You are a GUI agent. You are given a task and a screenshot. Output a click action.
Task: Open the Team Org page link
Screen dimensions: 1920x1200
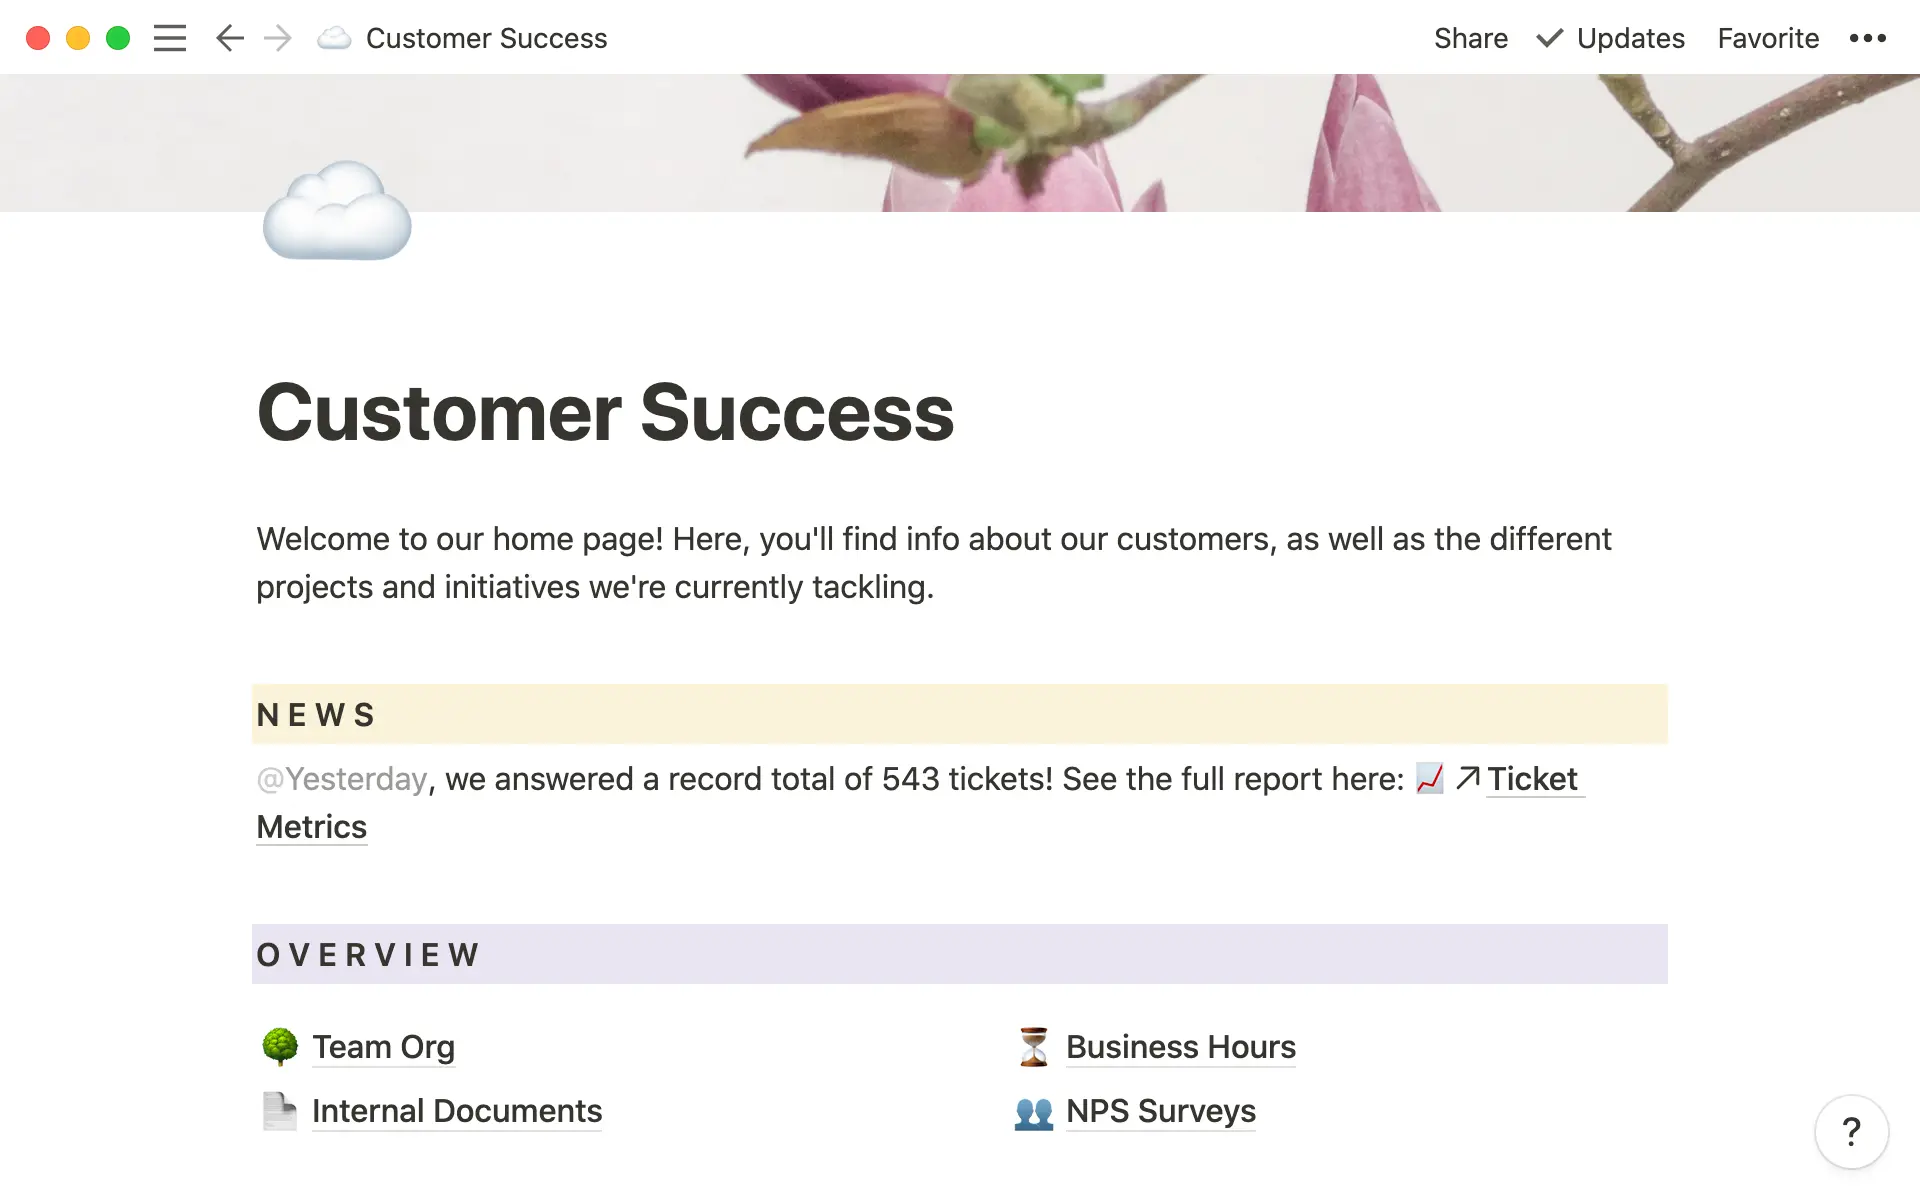coord(383,1047)
